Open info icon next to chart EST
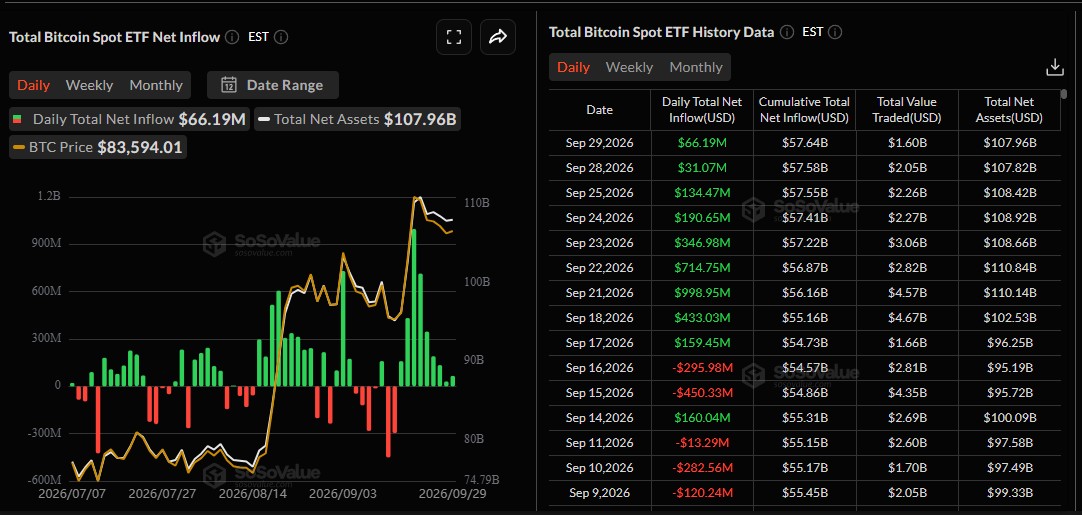Image resolution: width=1082 pixels, height=515 pixels. pyautogui.click(x=282, y=37)
